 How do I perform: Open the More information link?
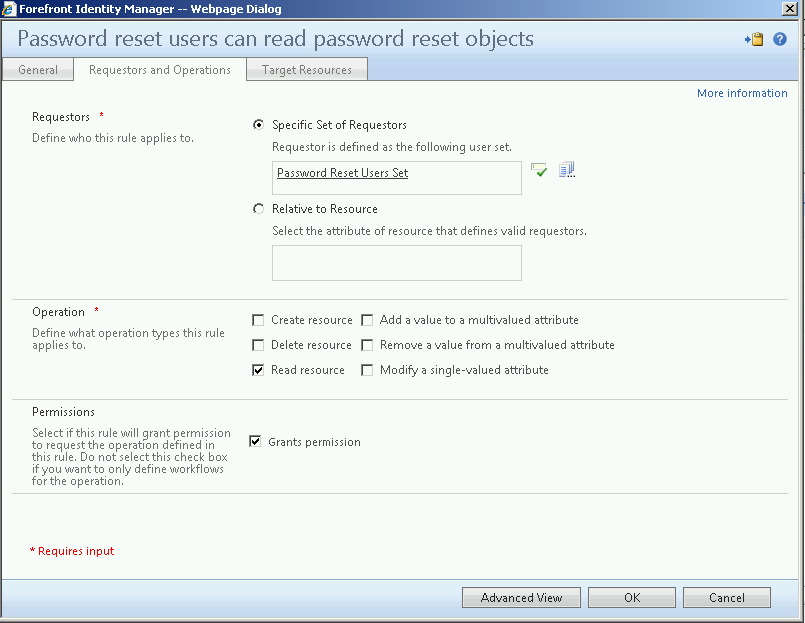[x=742, y=93]
